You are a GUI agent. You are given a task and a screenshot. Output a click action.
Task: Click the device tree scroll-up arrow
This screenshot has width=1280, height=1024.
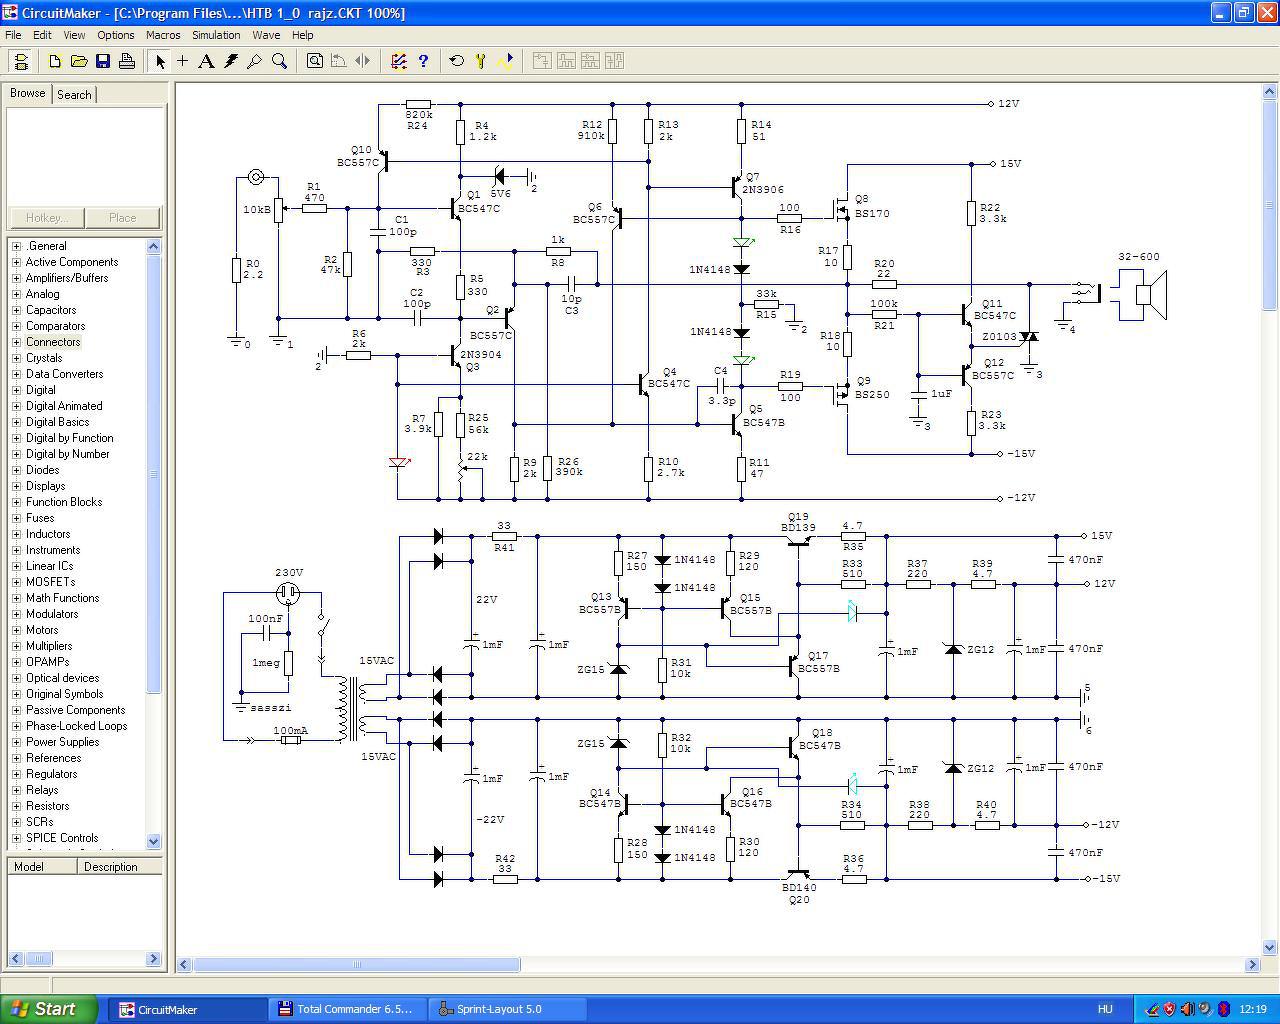pos(153,246)
